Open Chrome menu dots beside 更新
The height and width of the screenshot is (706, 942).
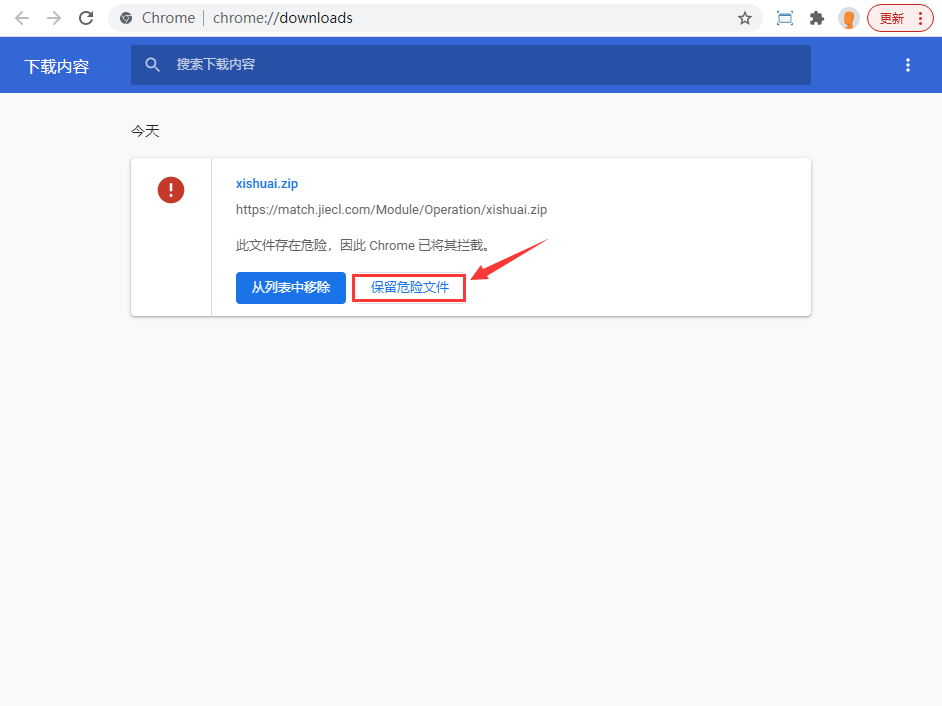click(920, 19)
